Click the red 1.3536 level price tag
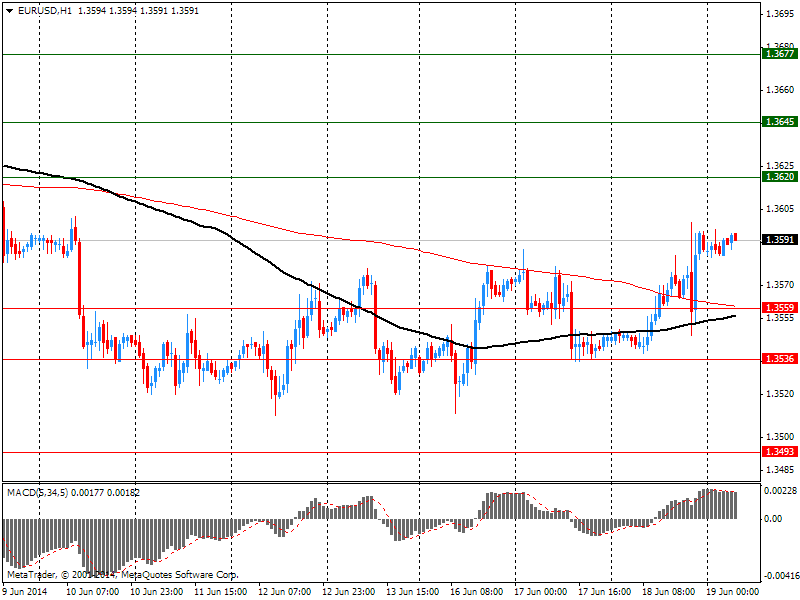Image resolution: width=800 pixels, height=600 pixels. (780, 359)
